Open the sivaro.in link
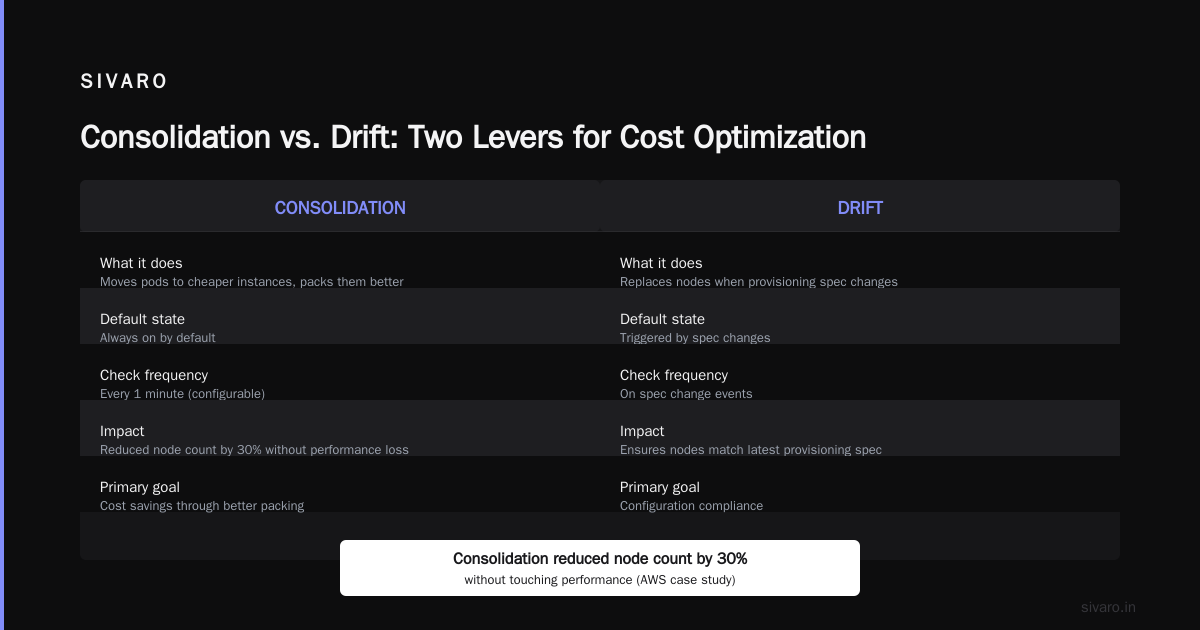The image size is (1200, 630). 1108,607
